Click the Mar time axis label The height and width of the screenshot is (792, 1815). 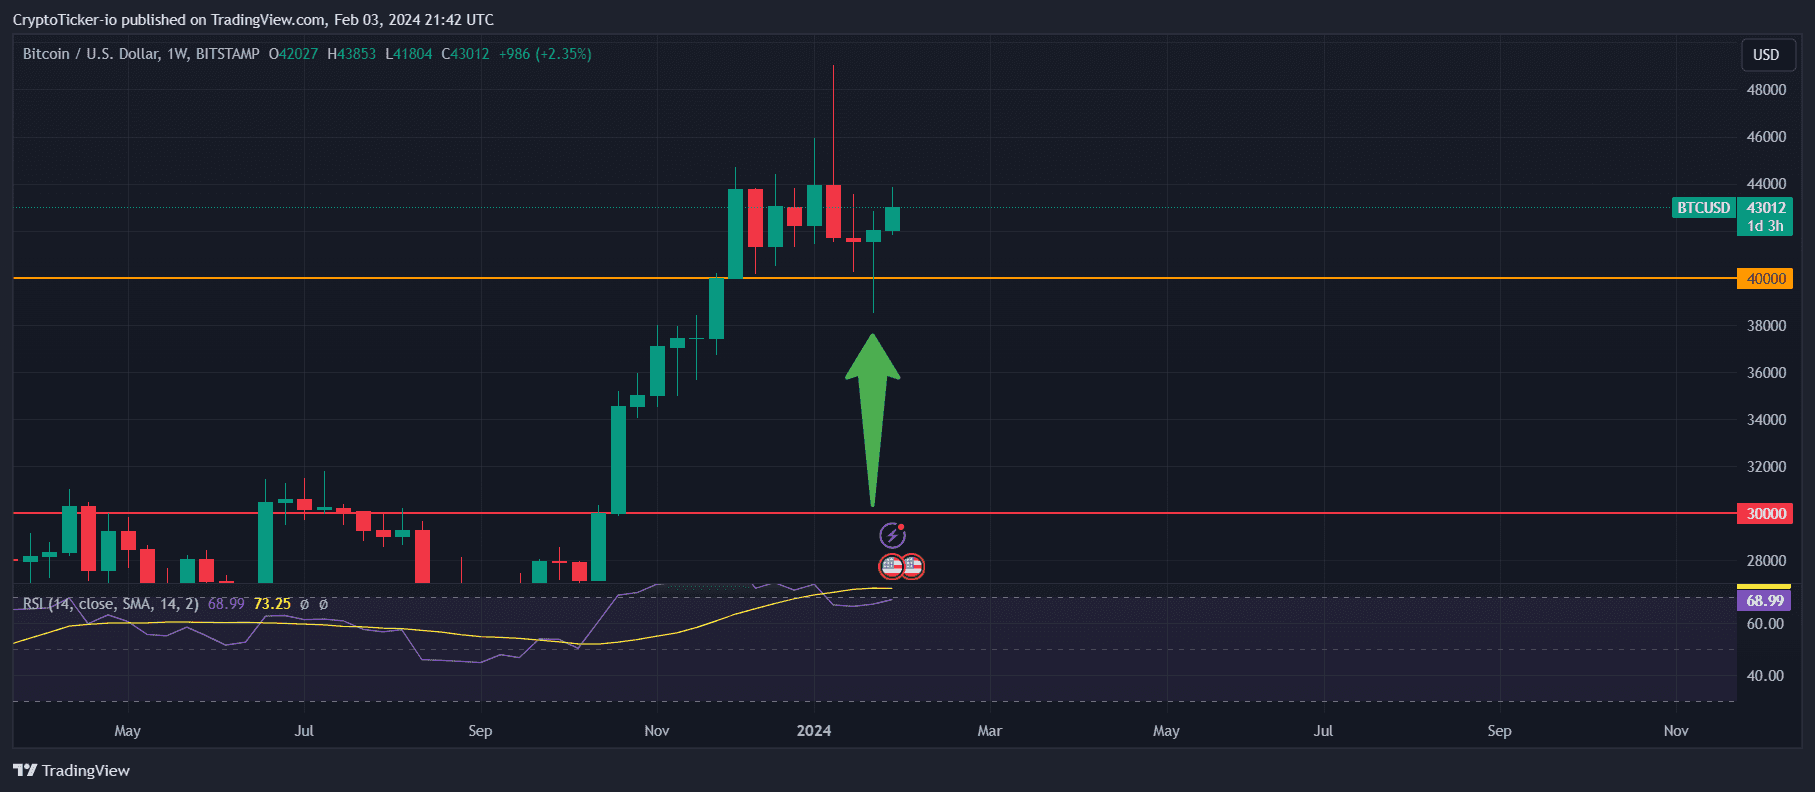989,731
